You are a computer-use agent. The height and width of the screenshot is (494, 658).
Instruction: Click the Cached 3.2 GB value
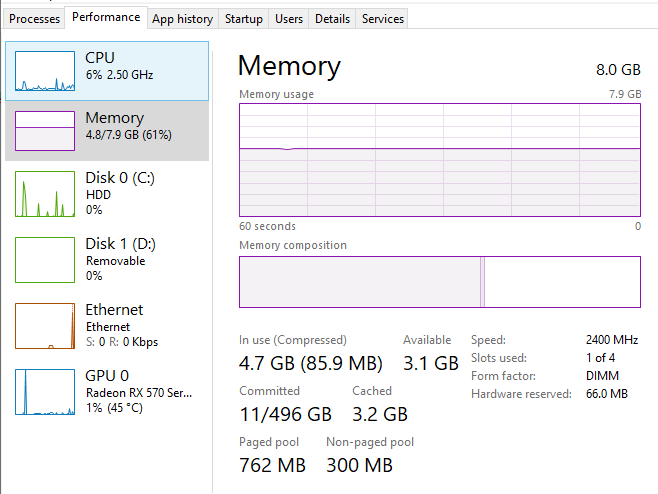[x=380, y=413]
